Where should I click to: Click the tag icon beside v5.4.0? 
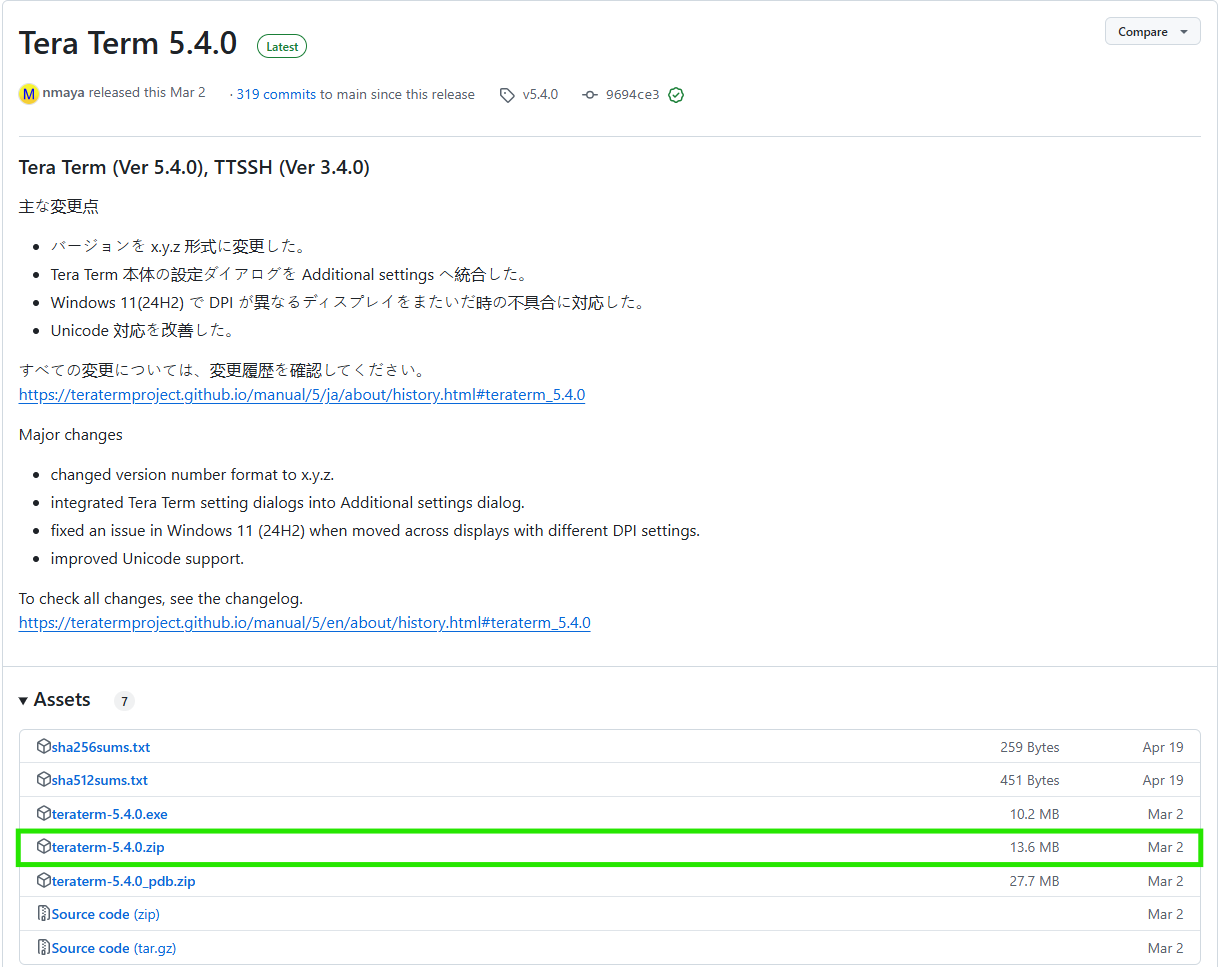pos(508,95)
